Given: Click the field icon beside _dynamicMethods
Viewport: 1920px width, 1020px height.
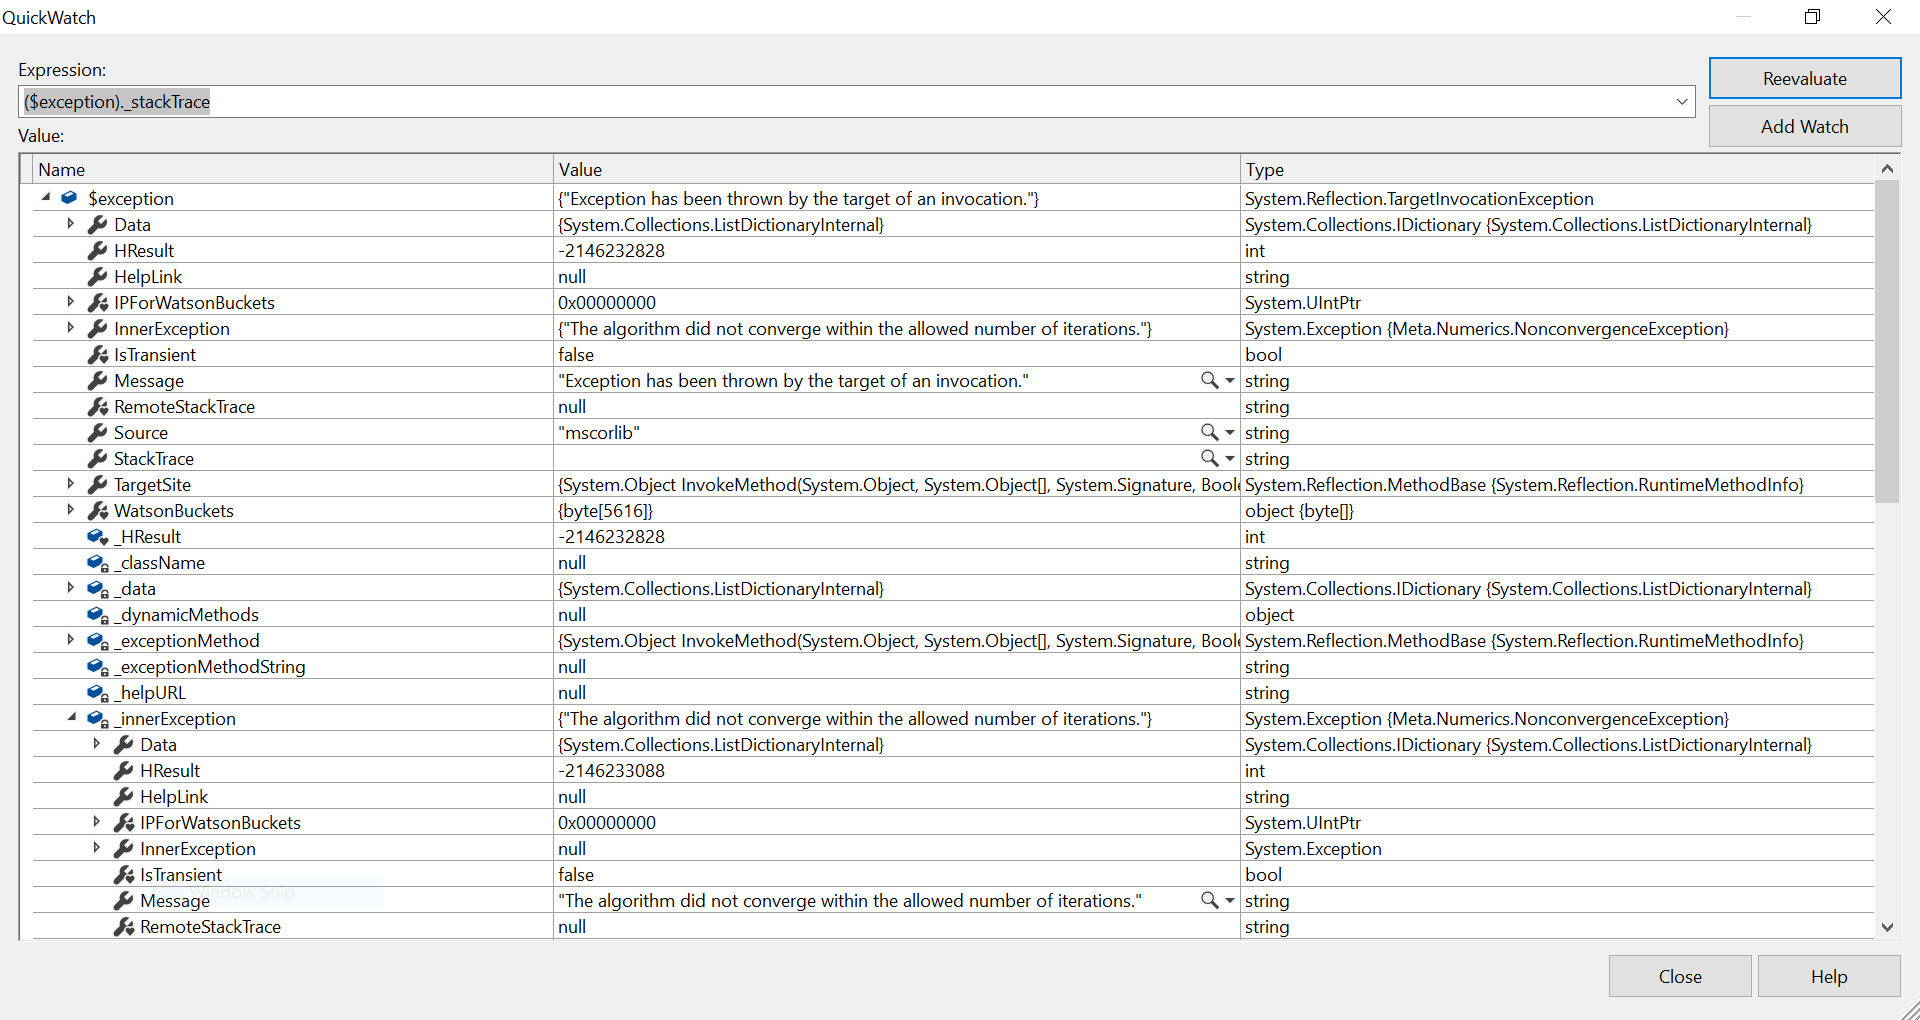Looking at the screenshot, I should coord(97,615).
